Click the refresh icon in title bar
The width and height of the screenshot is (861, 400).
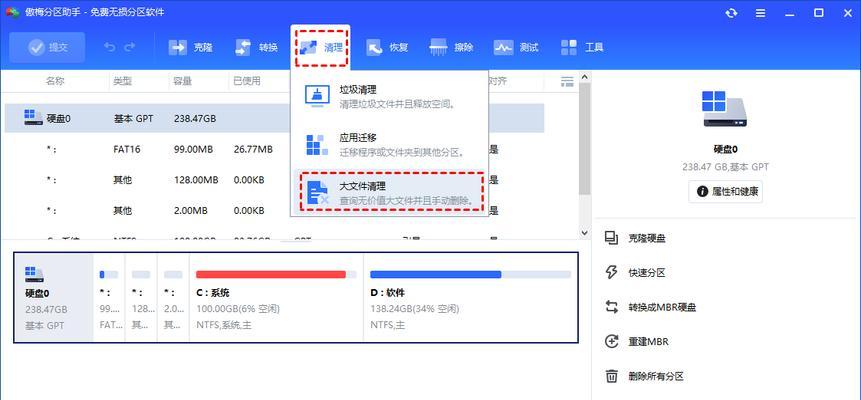click(x=731, y=13)
